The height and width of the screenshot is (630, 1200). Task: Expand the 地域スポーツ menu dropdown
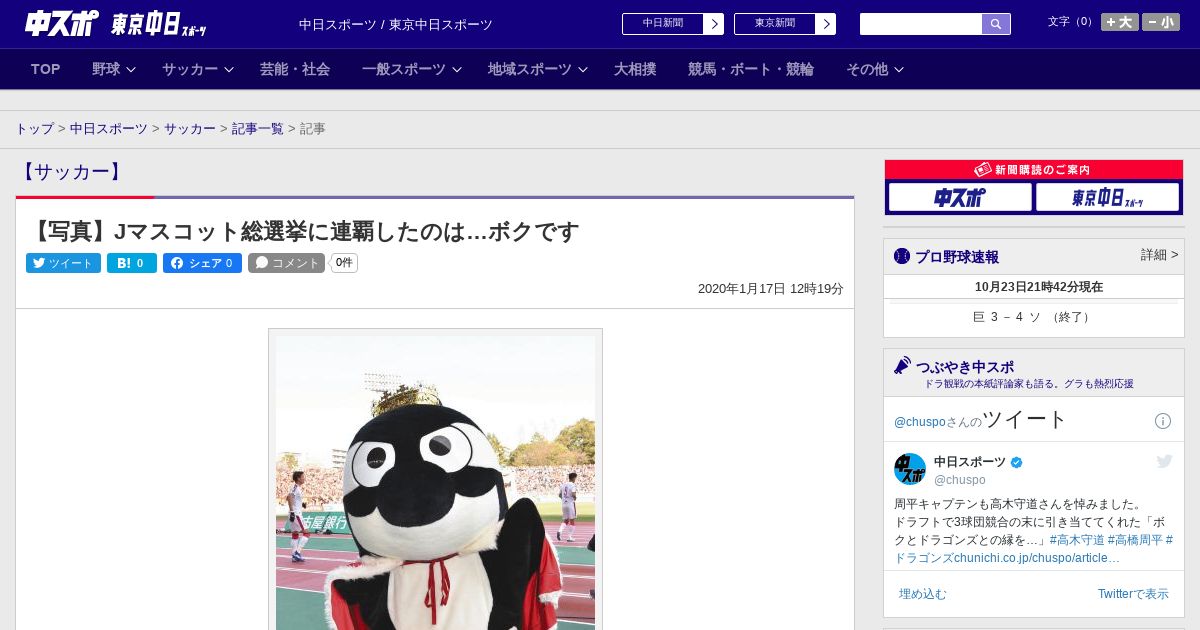pyautogui.click(x=537, y=69)
